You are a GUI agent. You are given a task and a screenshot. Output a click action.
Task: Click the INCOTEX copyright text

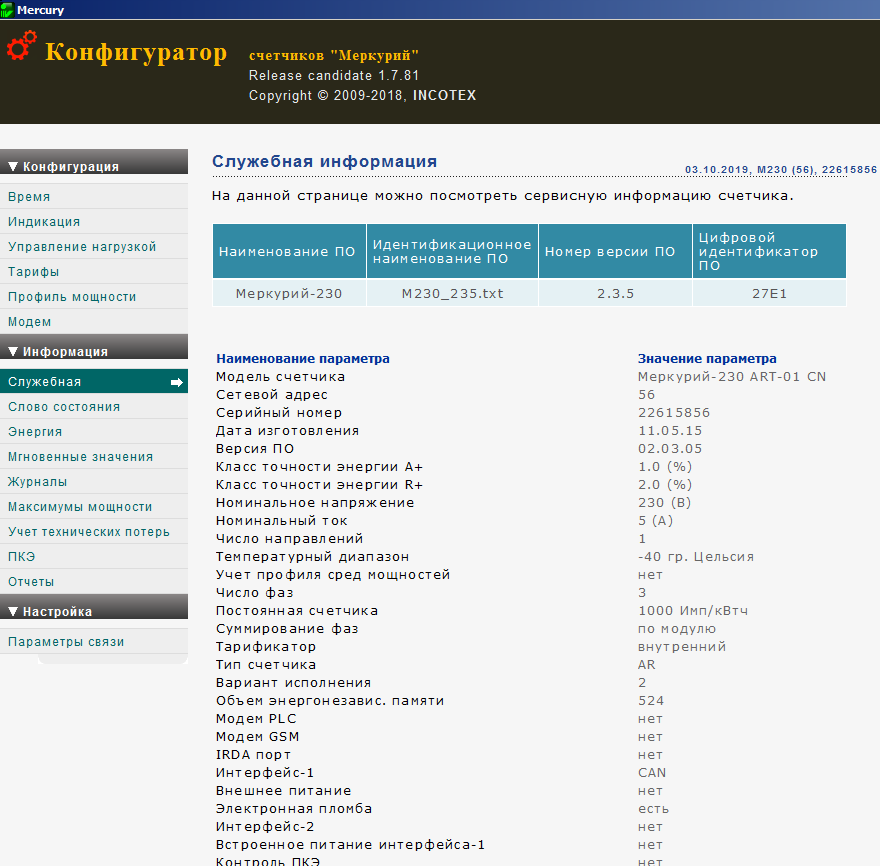444,95
